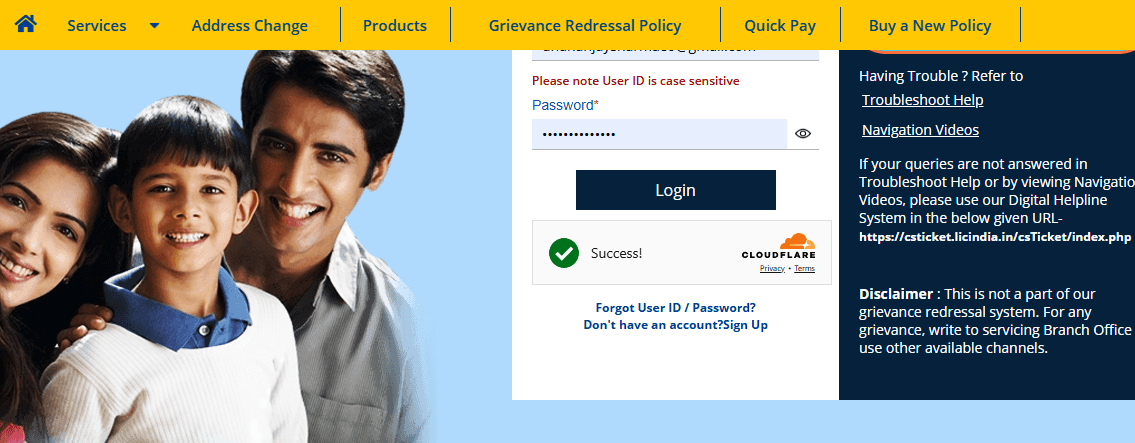
Task: Open the Services menu
Action: click(x=97, y=26)
